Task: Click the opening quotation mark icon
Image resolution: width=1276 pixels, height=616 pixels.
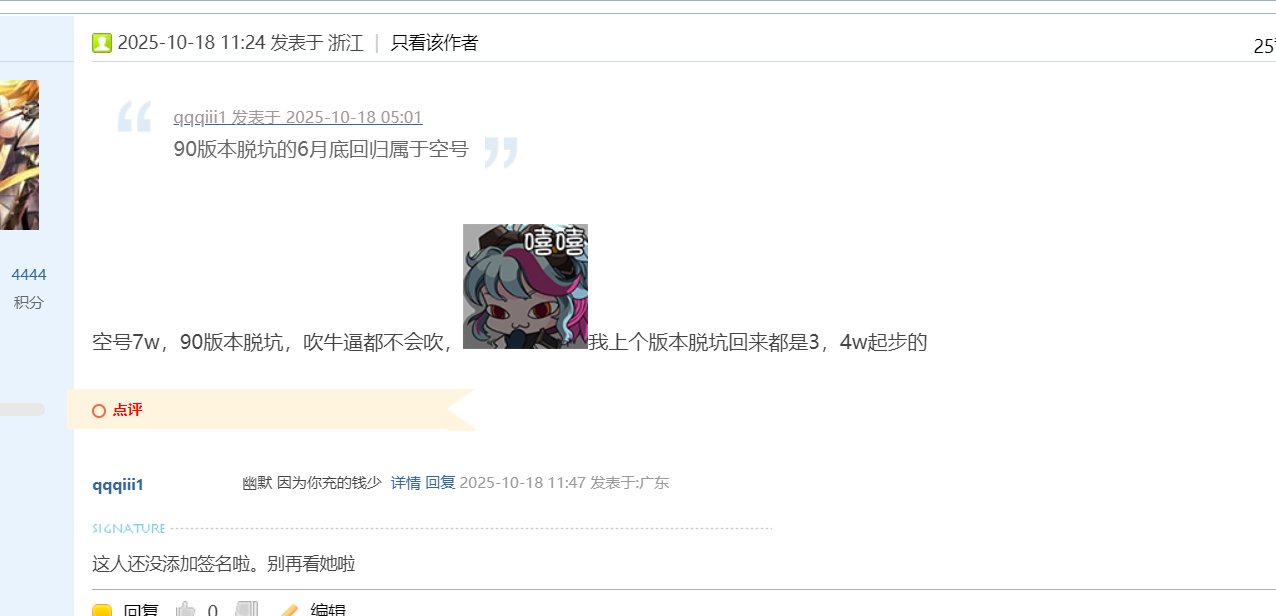Action: pos(135,116)
